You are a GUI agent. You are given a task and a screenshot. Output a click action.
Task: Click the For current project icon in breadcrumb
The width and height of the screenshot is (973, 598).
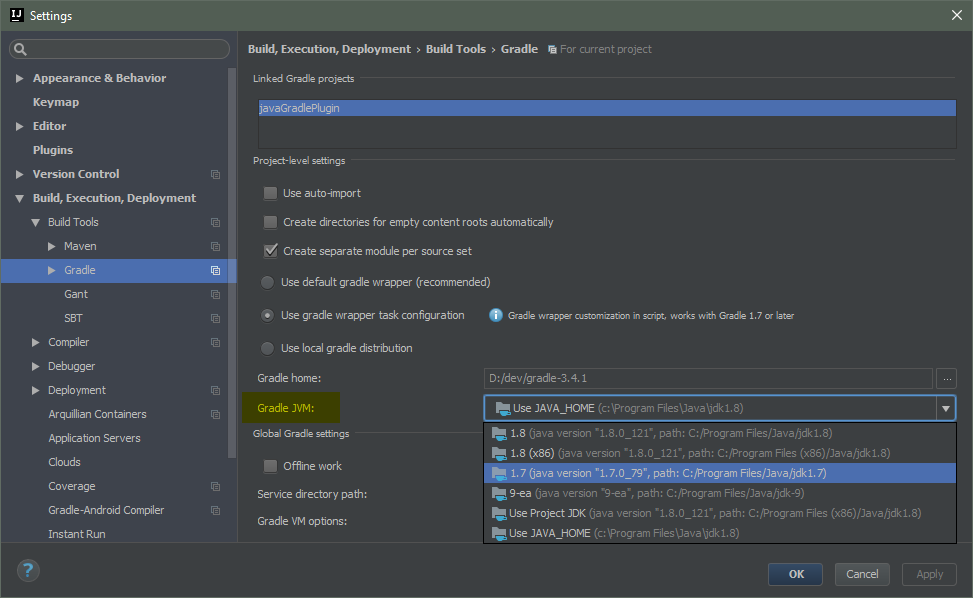click(552, 50)
